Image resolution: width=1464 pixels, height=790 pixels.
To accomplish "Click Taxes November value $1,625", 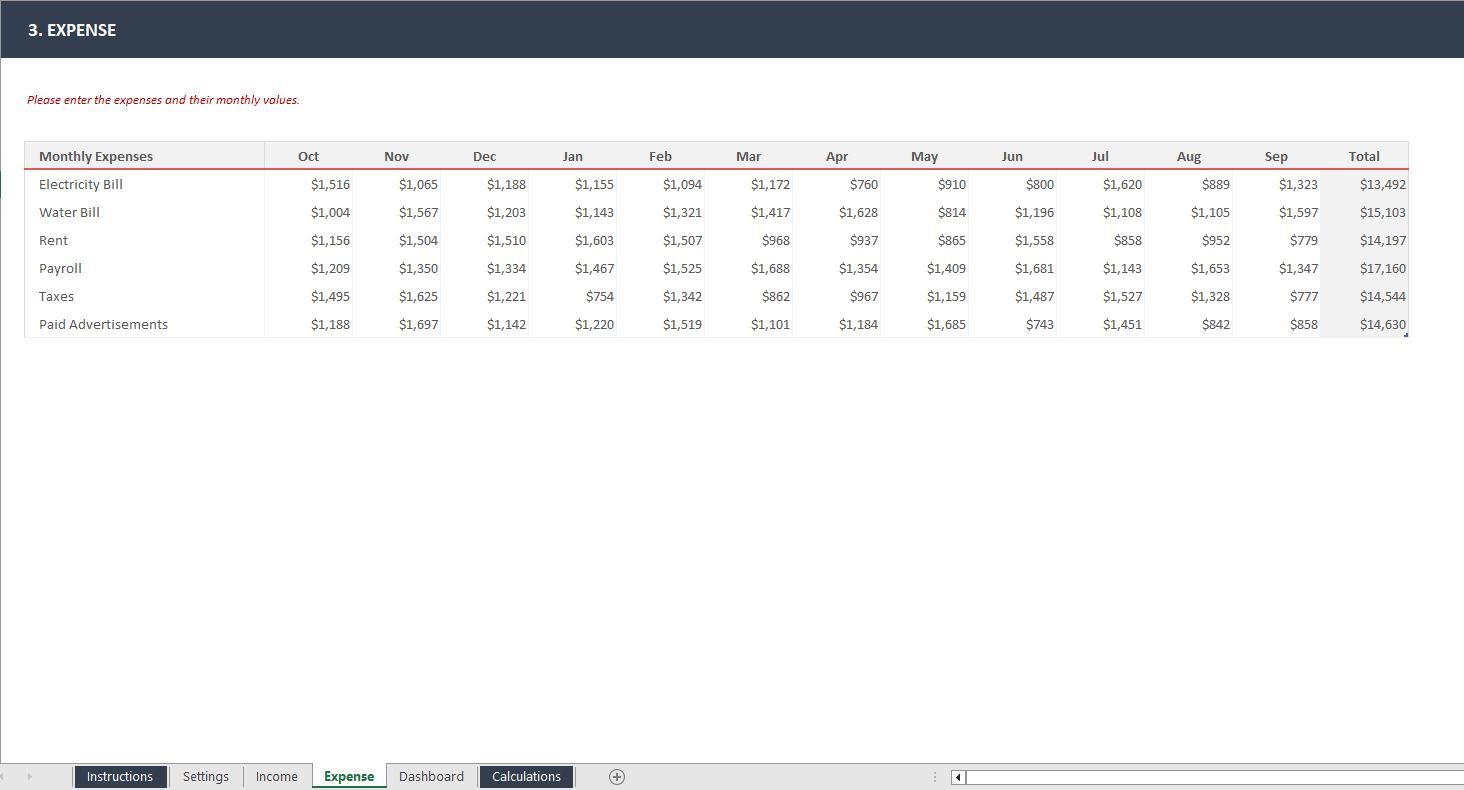I will click(x=397, y=296).
